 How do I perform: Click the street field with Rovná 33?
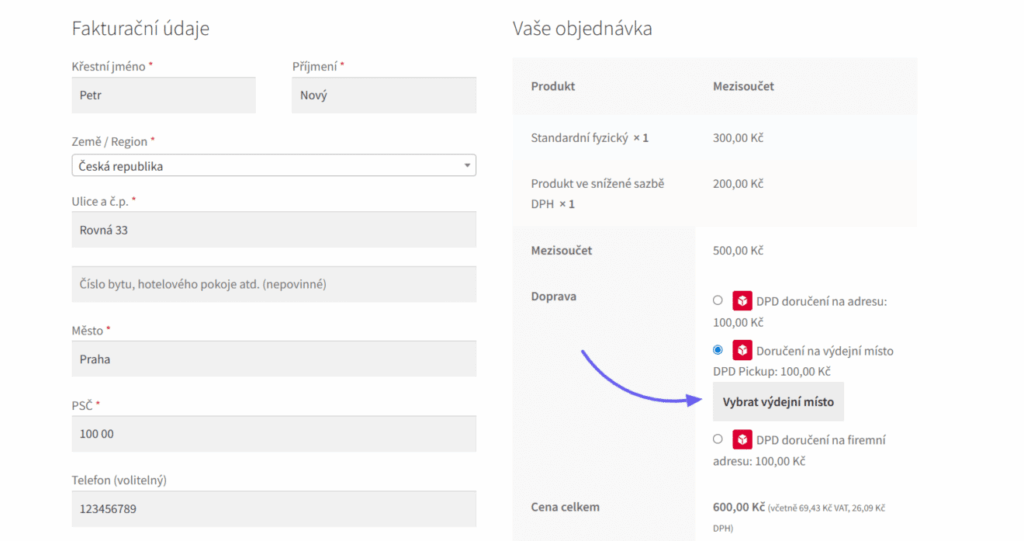pos(274,230)
